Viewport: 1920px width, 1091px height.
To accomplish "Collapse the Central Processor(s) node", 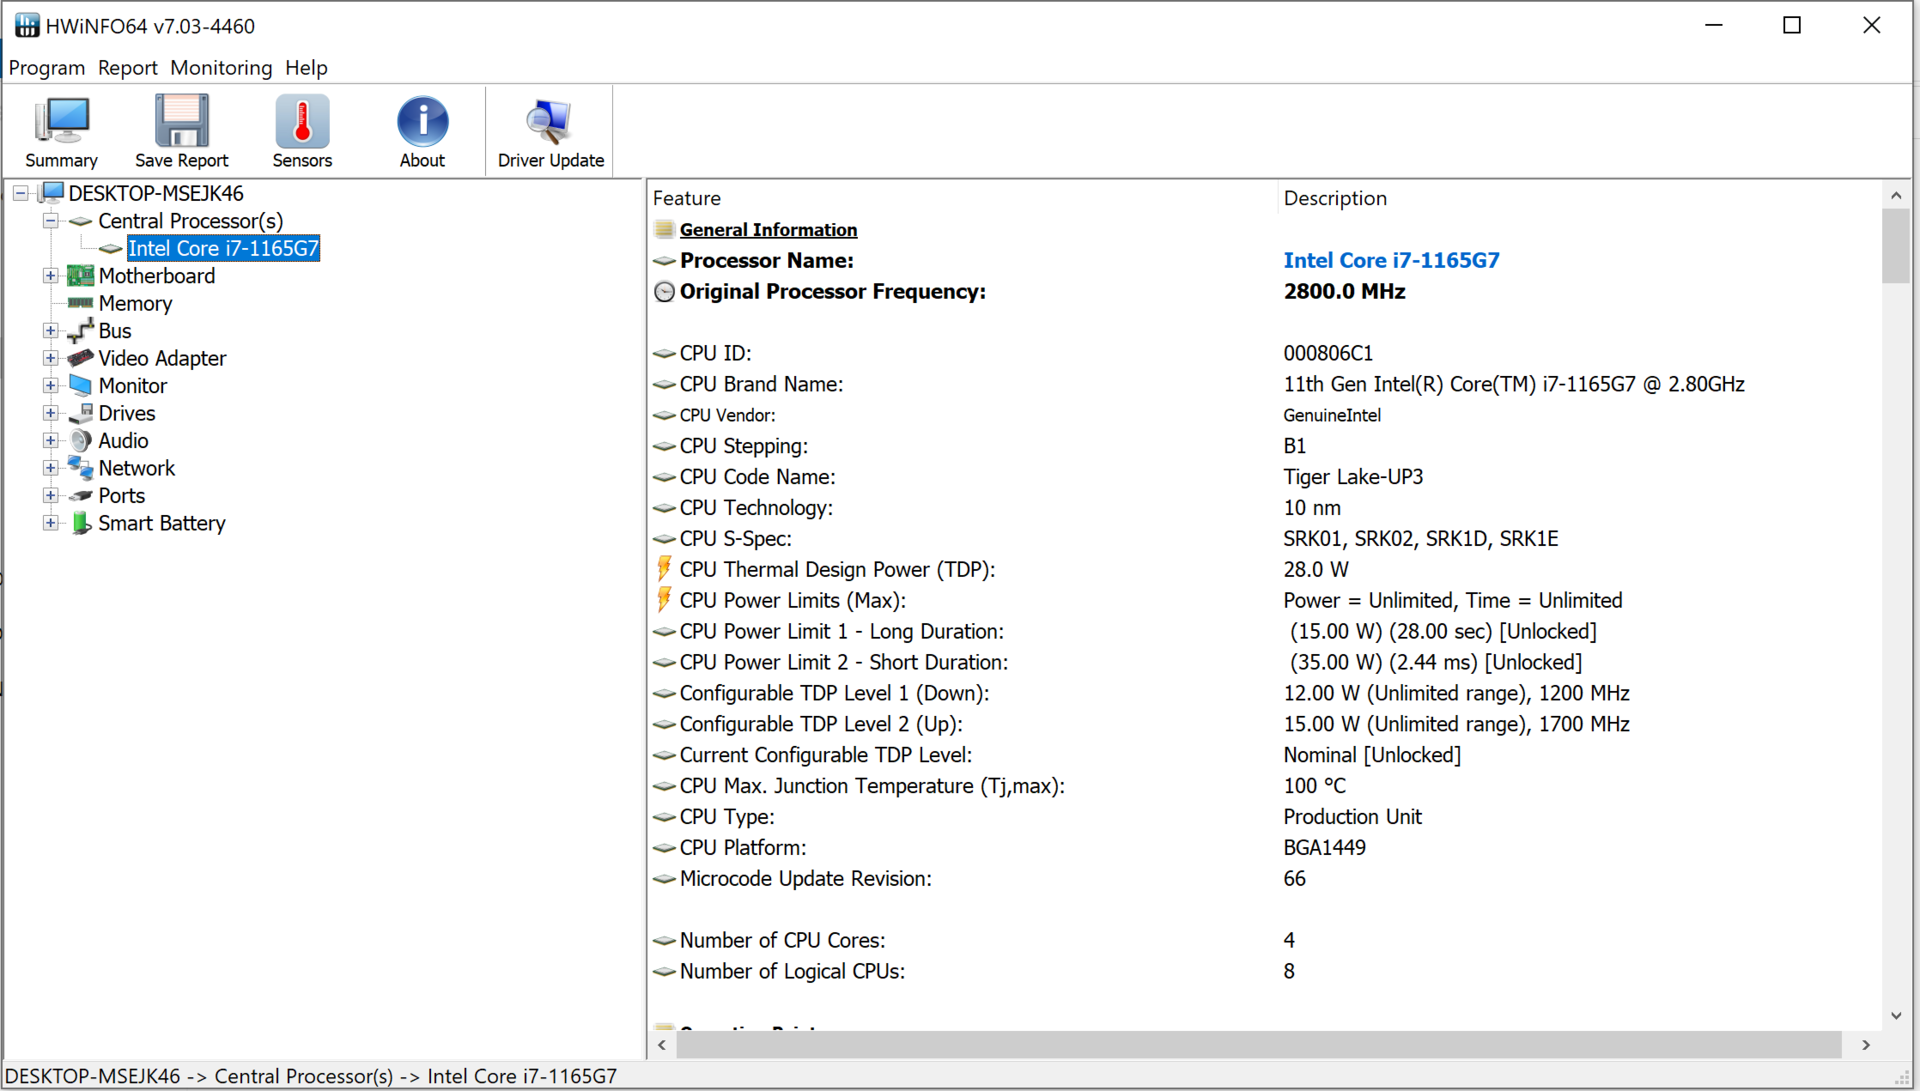I will [50, 221].
